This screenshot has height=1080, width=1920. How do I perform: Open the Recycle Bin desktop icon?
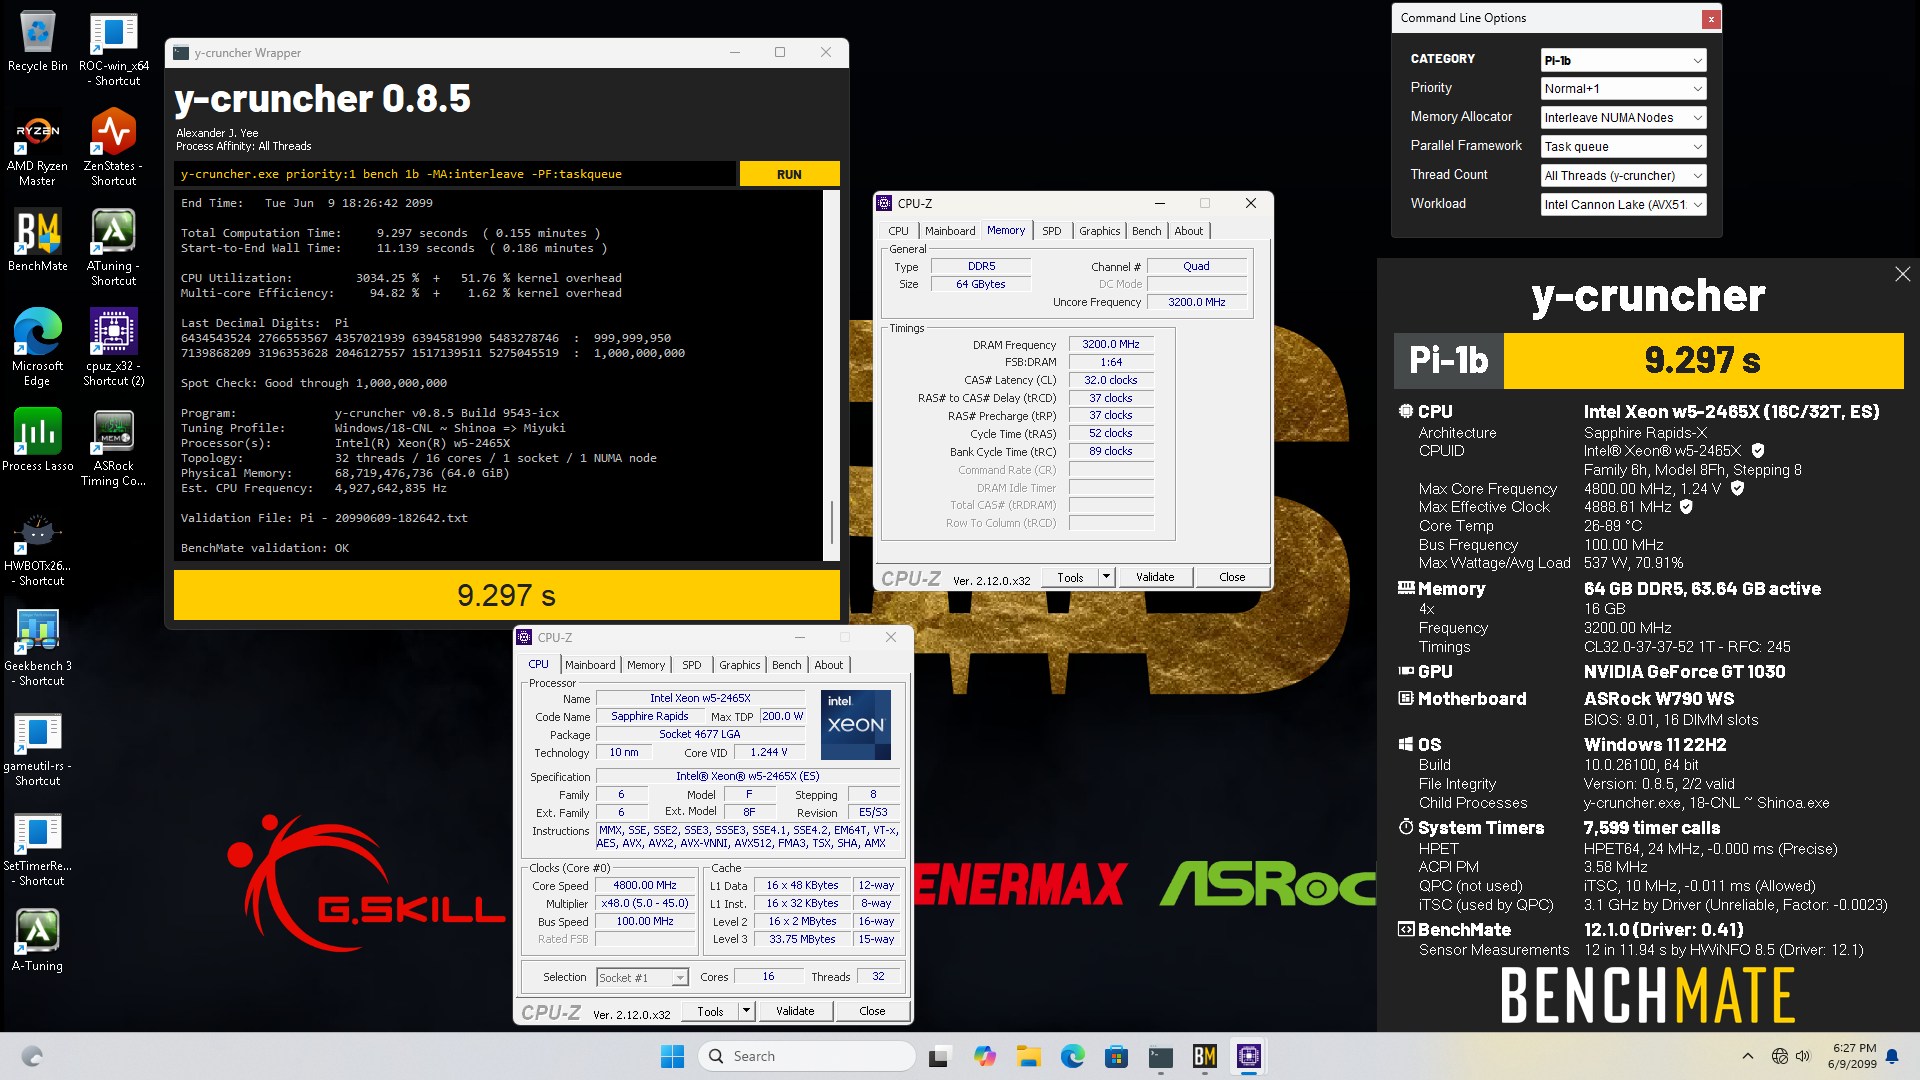[x=37, y=42]
